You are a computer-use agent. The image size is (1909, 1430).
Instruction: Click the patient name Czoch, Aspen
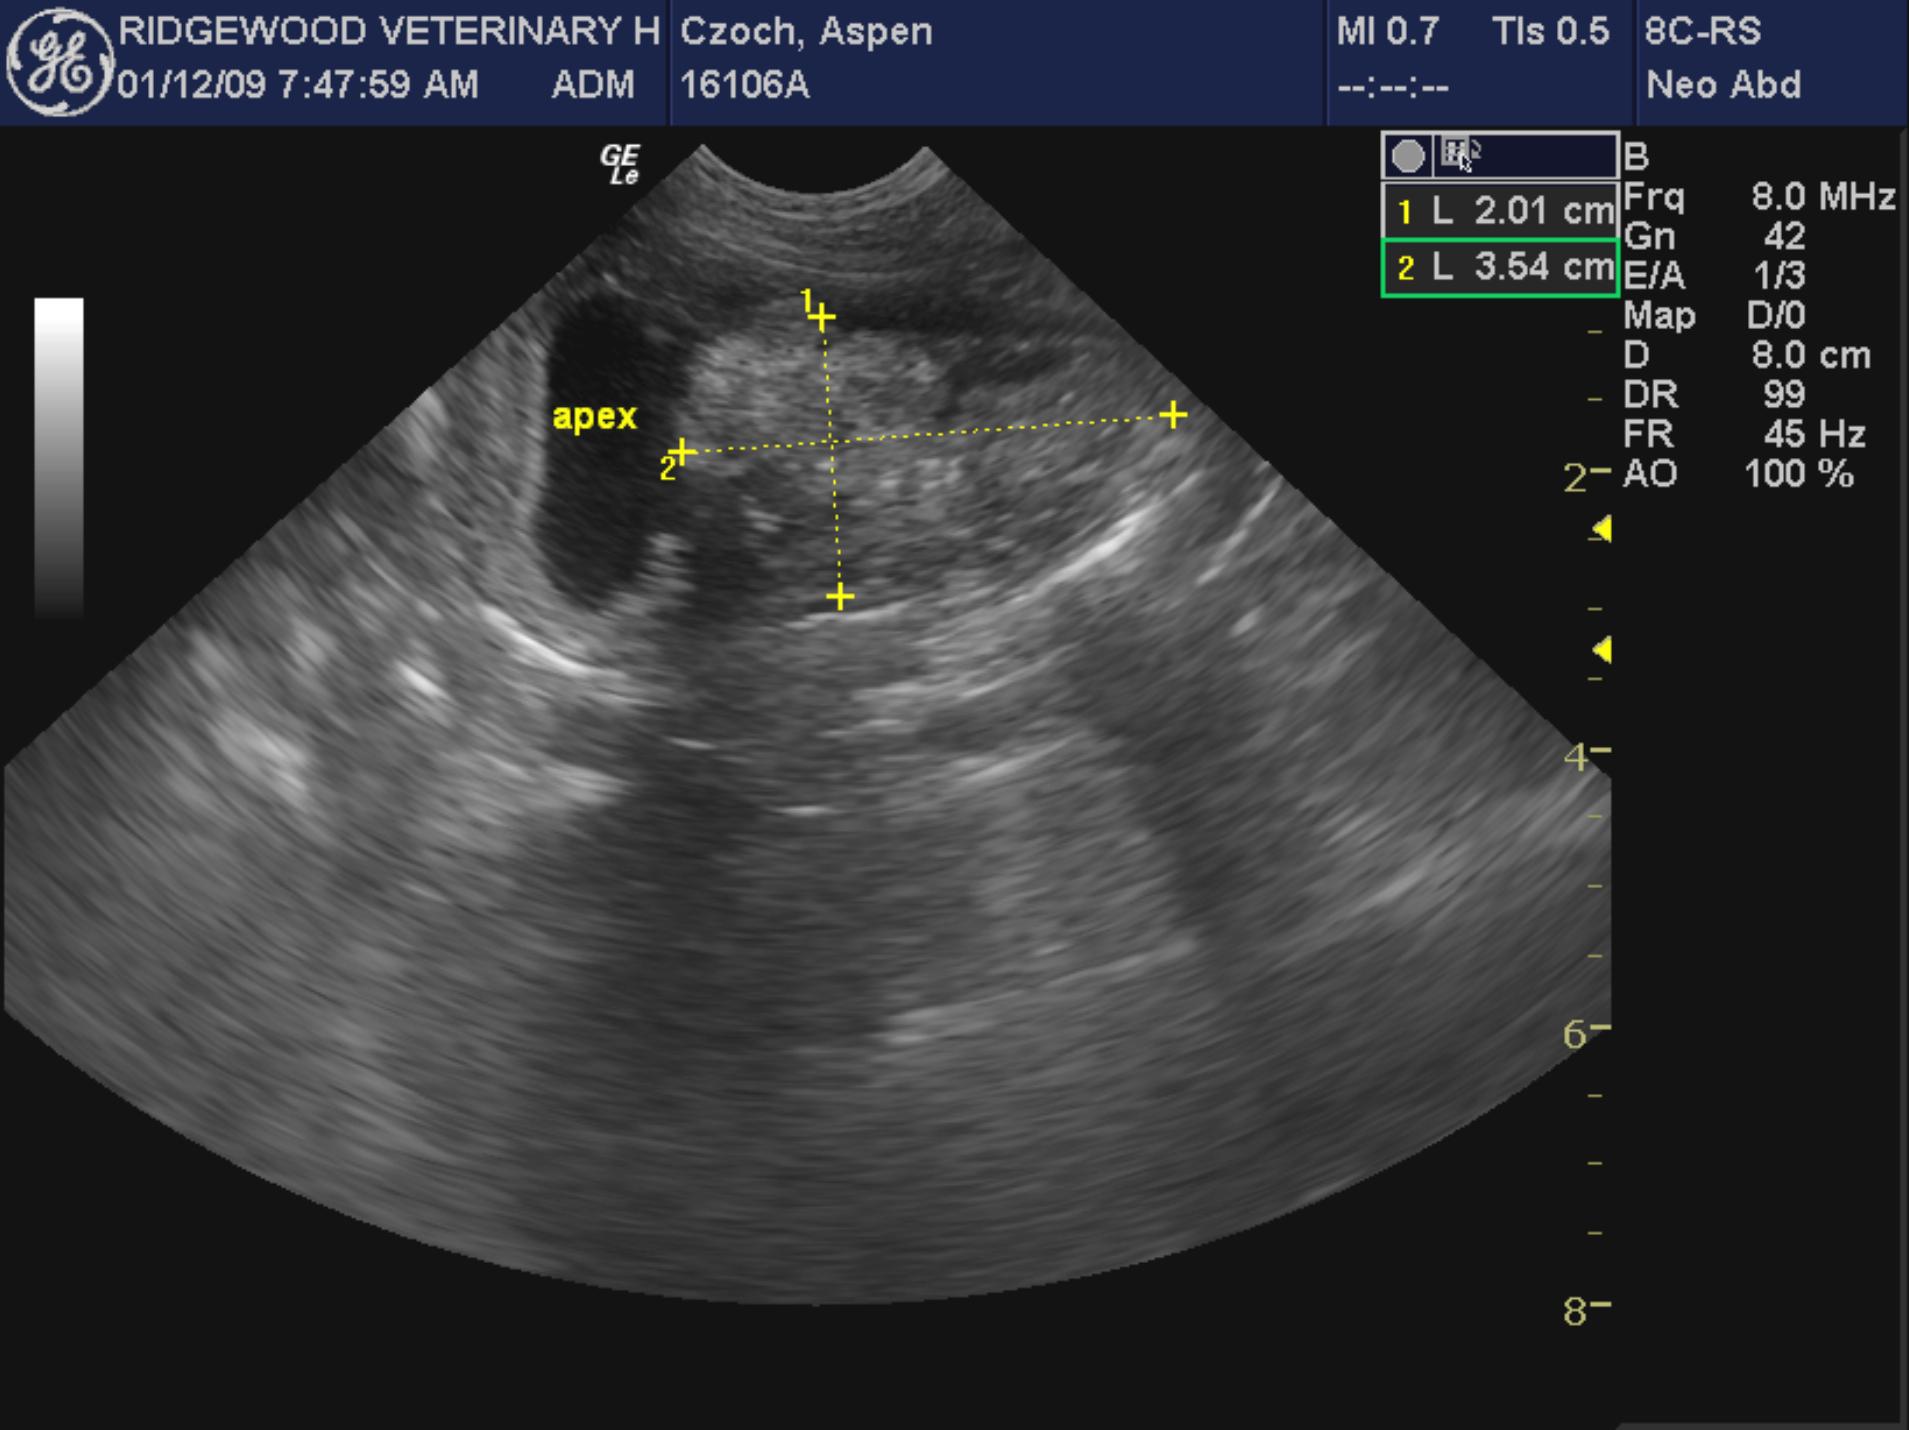click(x=806, y=31)
